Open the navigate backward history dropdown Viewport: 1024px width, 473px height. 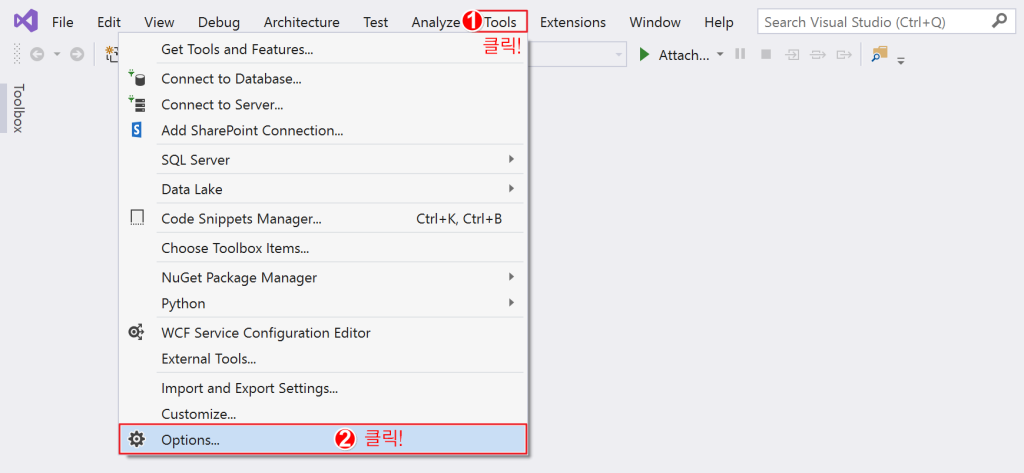(x=57, y=55)
